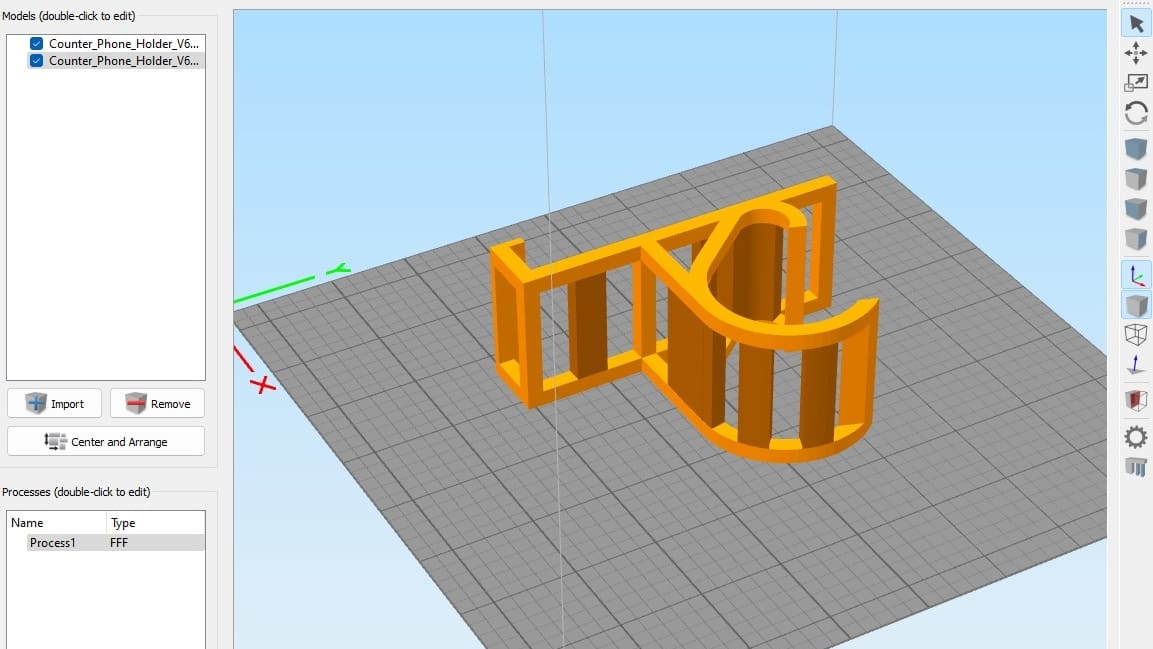Image resolution: width=1153 pixels, height=649 pixels.
Task: Click the Type column header
Action: click(x=155, y=523)
